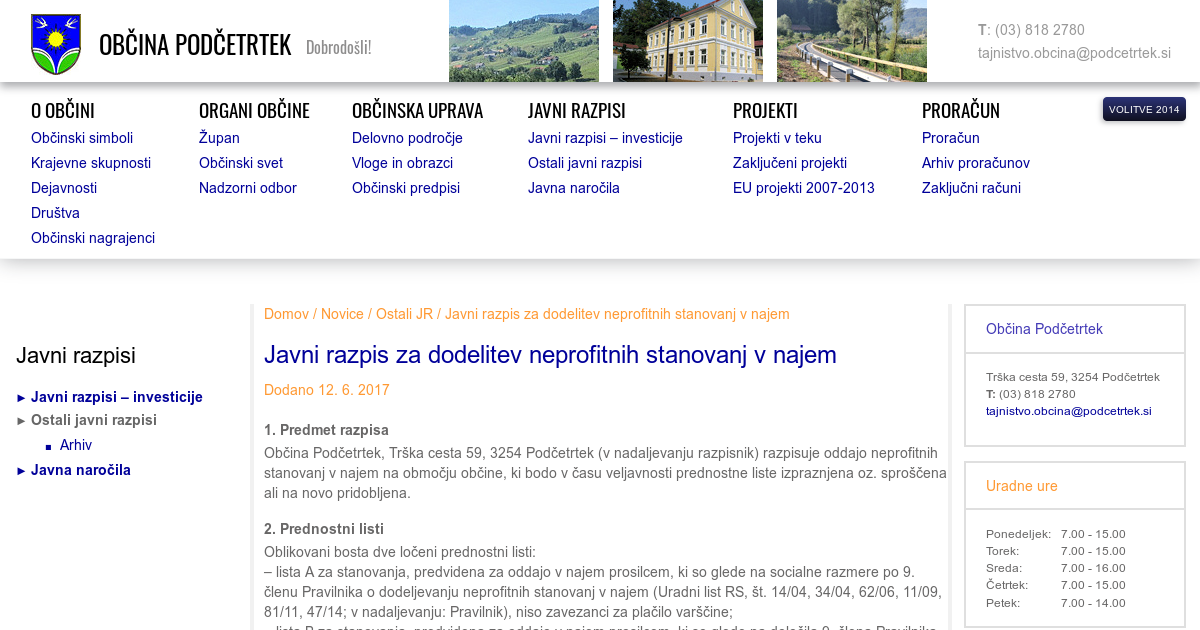The width and height of the screenshot is (1200, 630).
Task: Select Javna naročila in top navigation
Action: click(x=573, y=188)
